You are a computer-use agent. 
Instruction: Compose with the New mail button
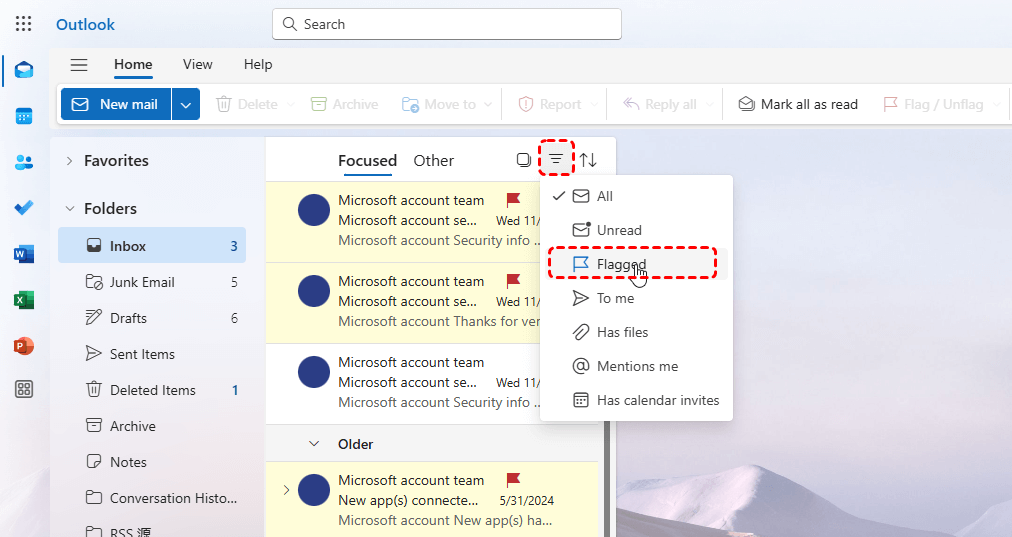116,105
